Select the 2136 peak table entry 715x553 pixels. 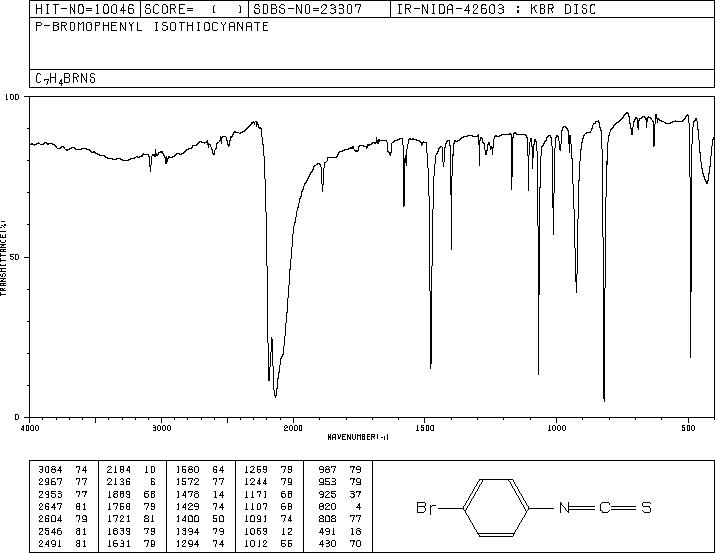131,482
